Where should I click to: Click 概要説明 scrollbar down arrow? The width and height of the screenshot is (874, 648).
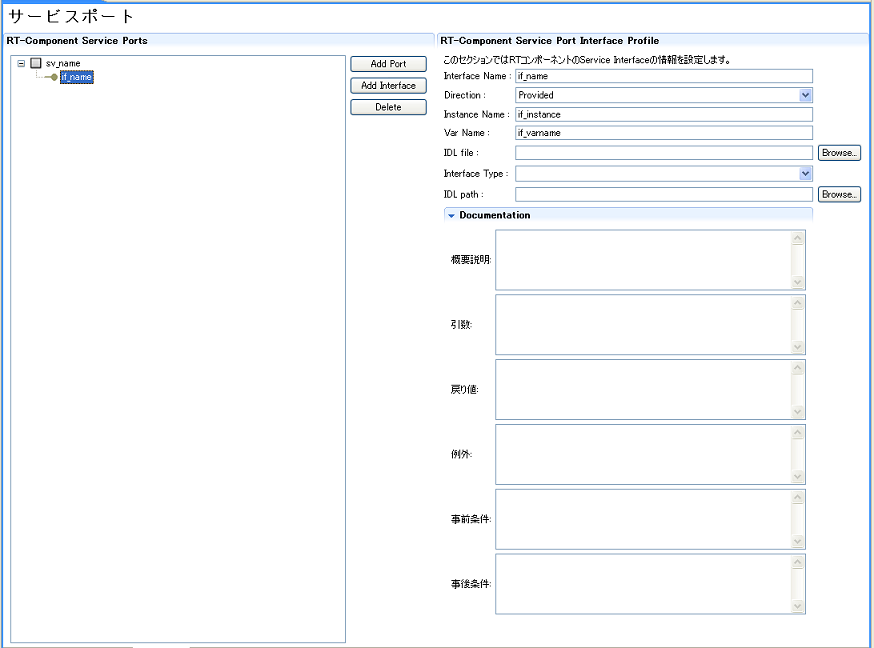798,282
